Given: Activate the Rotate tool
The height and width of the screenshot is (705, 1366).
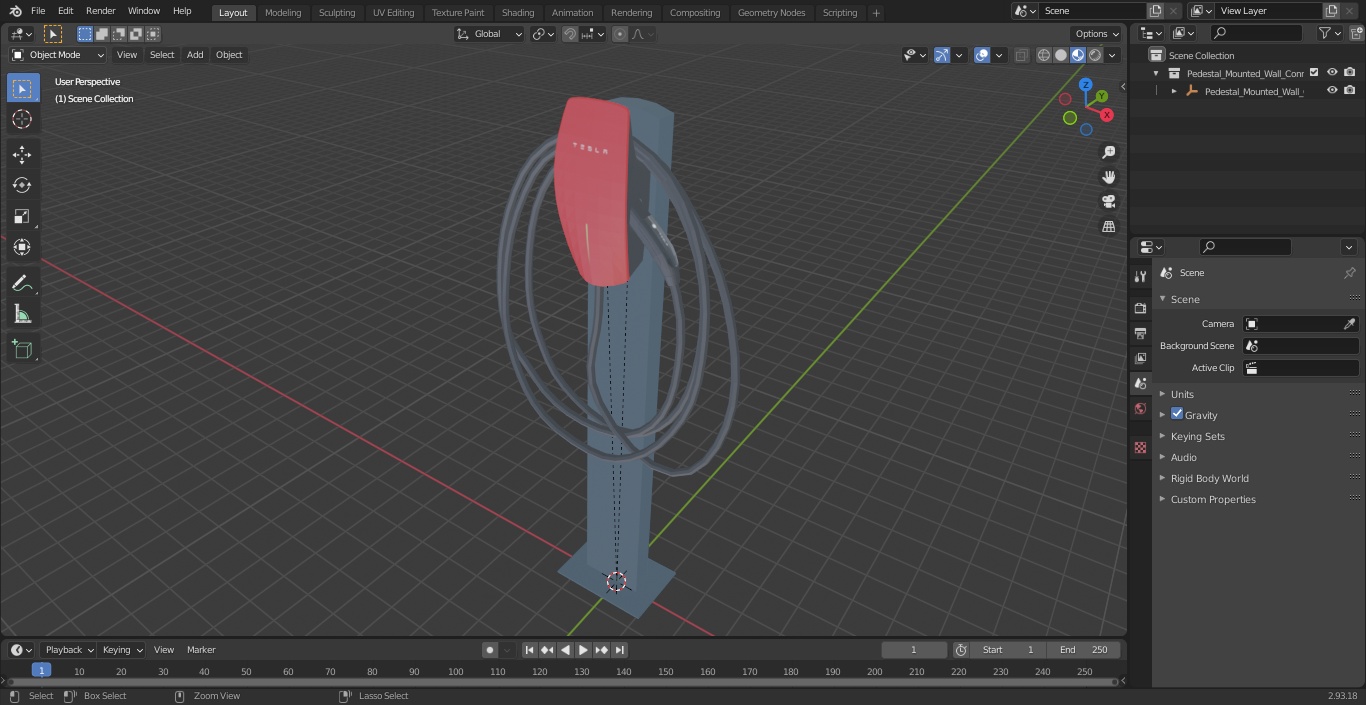Looking at the screenshot, I should pos(22,185).
